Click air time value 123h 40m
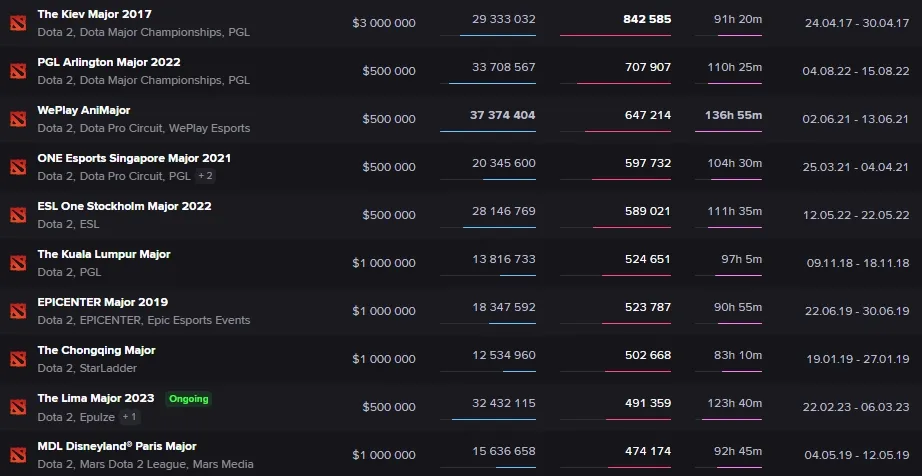Viewport: 922px width, 476px height. [734, 403]
